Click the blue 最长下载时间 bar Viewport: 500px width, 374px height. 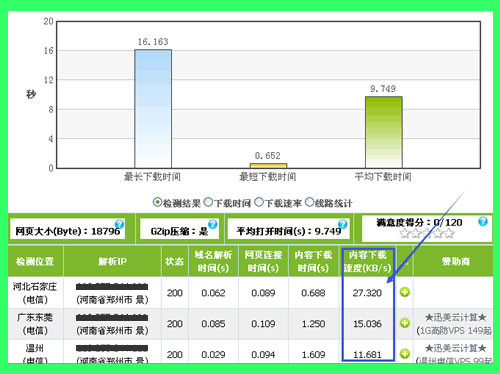(x=153, y=109)
